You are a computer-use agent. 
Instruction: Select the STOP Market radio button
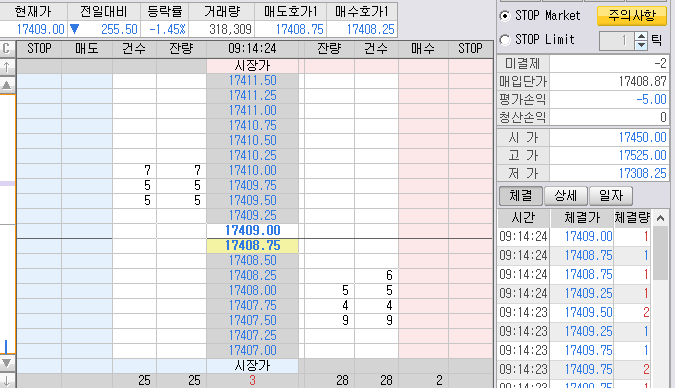[505, 16]
